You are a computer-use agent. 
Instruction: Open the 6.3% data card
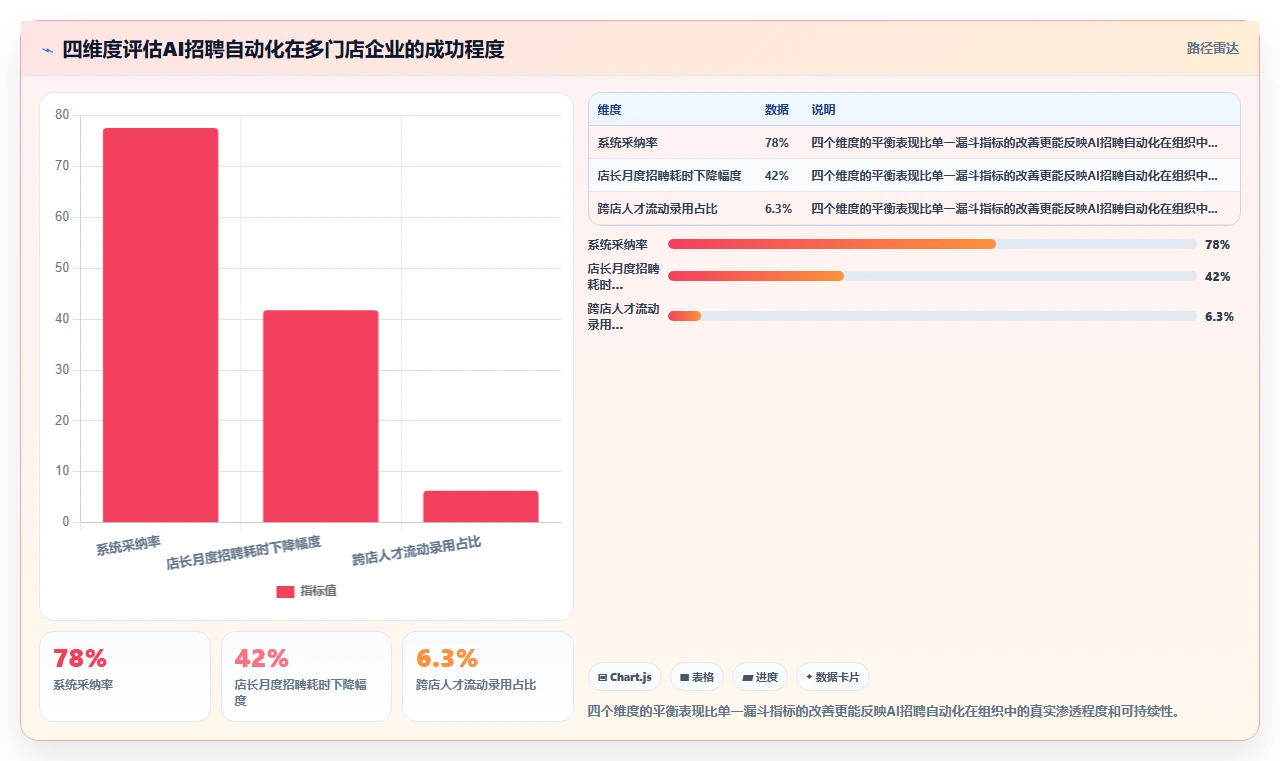point(488,676)
